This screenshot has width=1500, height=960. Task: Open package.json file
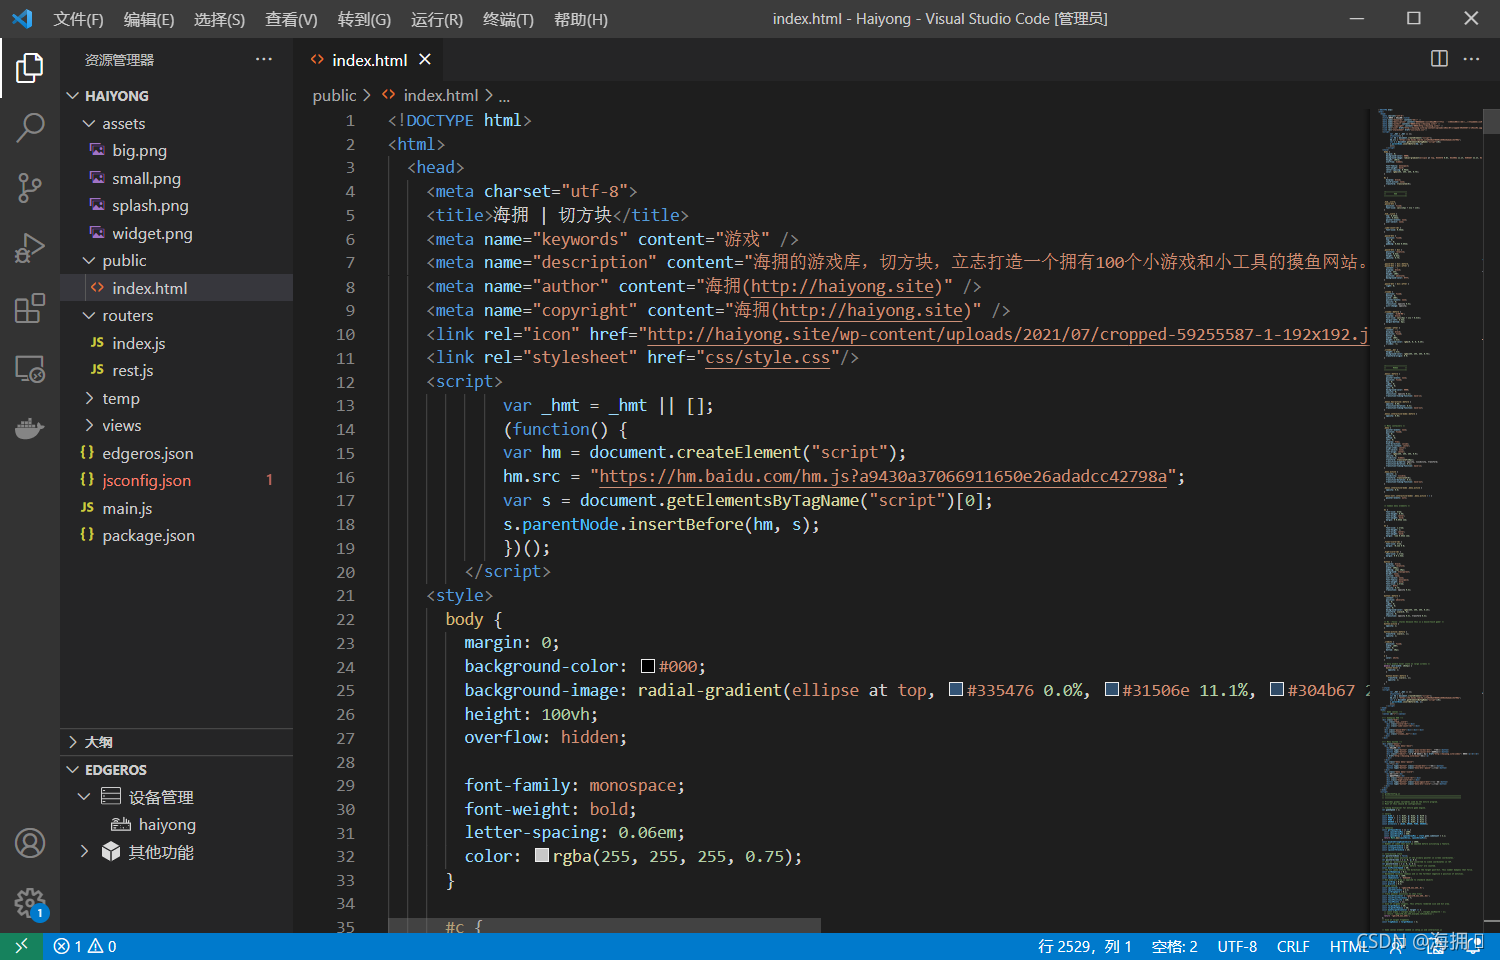pyautogui.click(x=148, y=535)
